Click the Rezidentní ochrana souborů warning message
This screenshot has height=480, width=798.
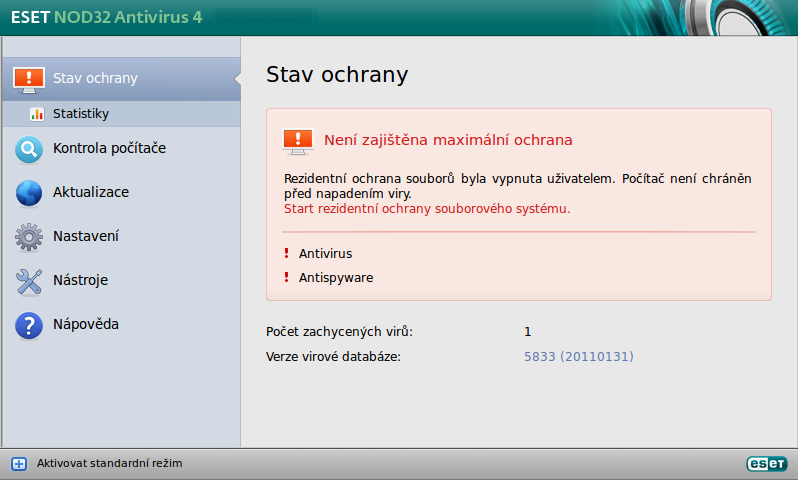[x=518, y=186]
